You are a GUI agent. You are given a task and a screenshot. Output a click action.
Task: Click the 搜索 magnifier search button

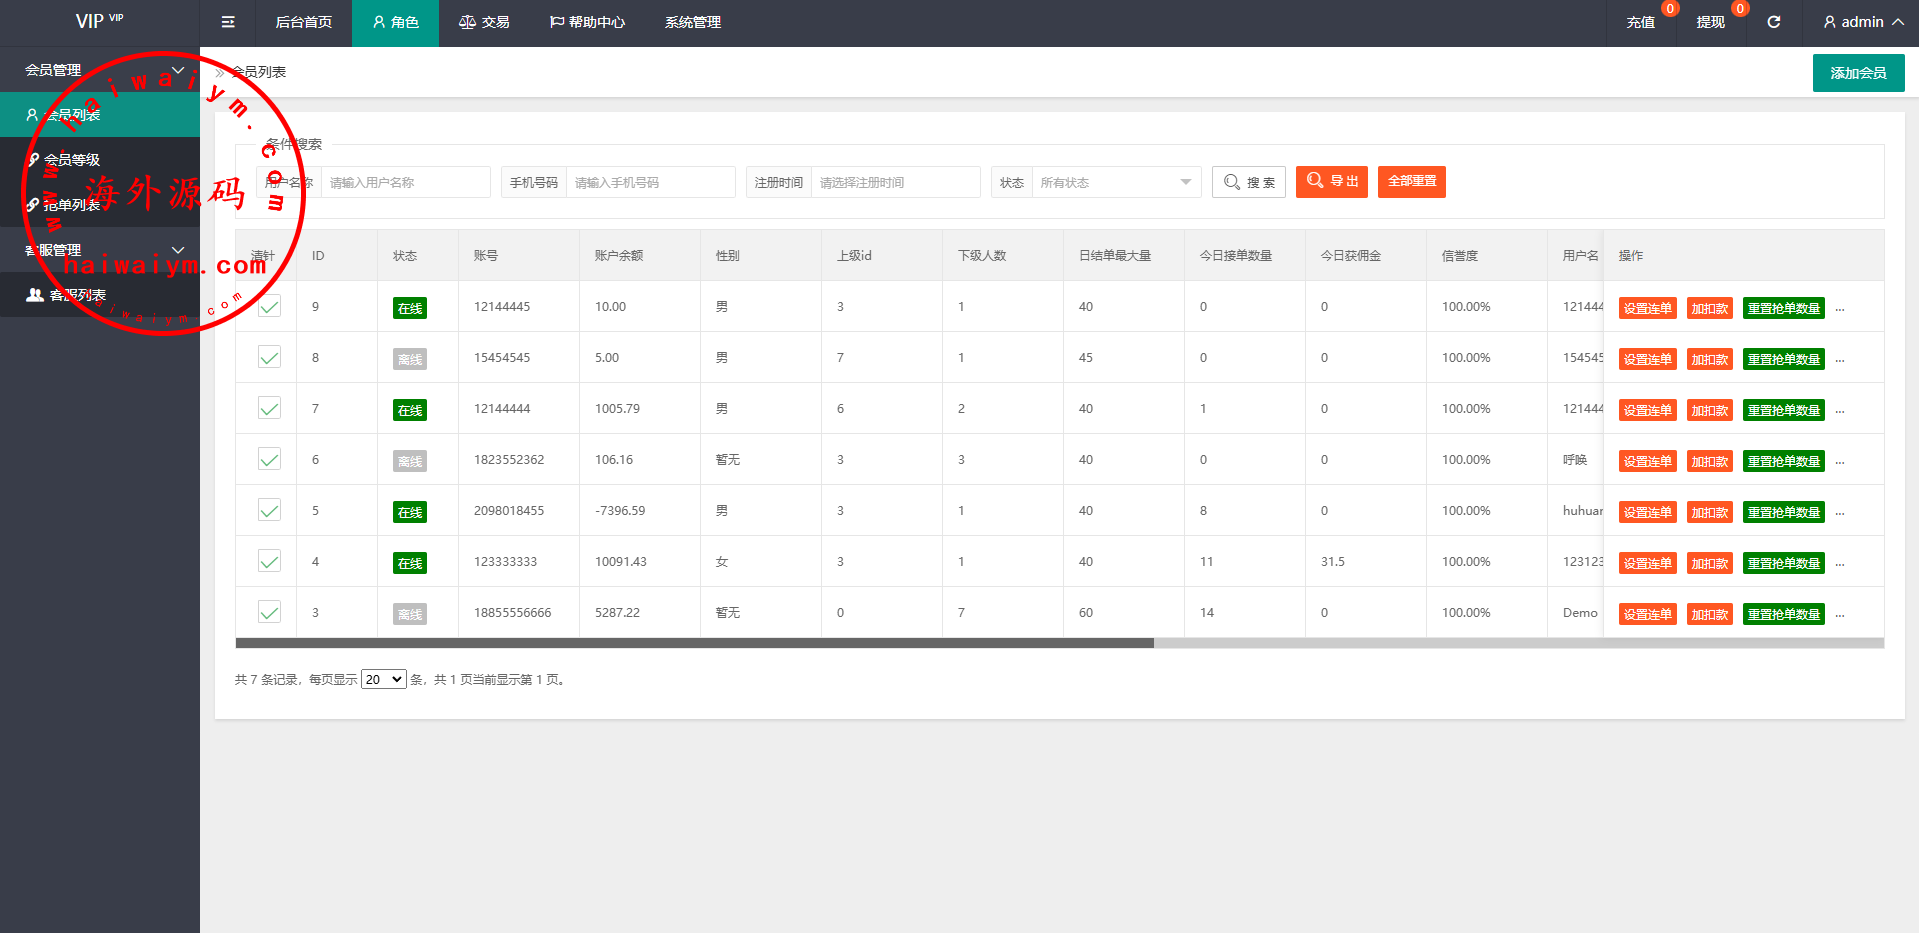[1248, 182]
